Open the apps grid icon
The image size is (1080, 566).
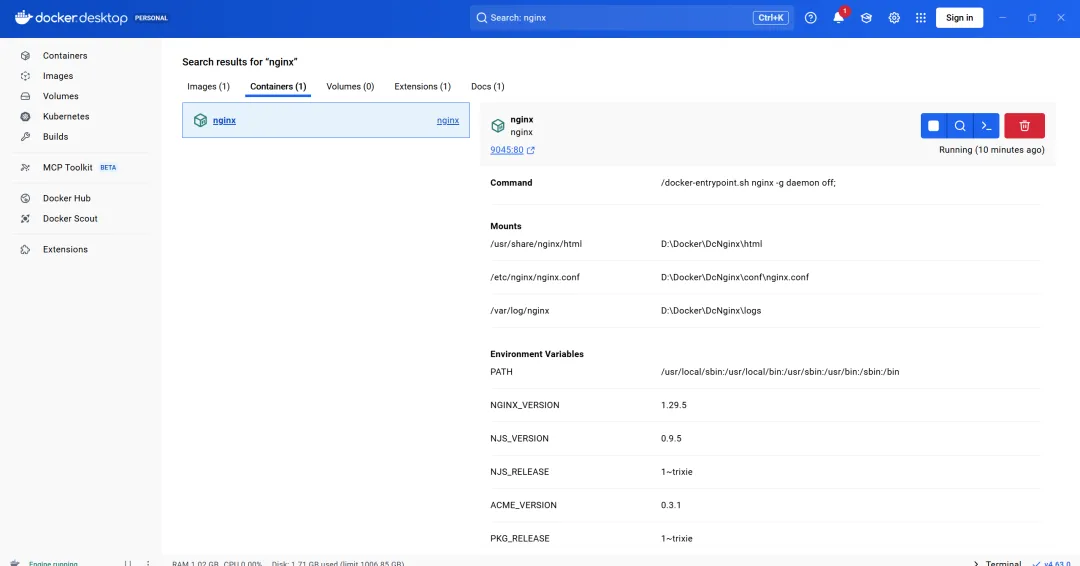point(921,18)
